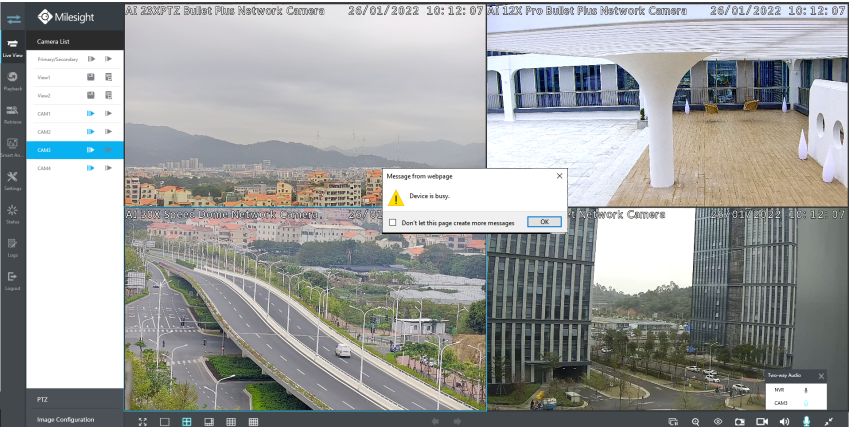Play primary stream for all cameras
This screenshot has height=428, width=851.
tap(91, 59)
